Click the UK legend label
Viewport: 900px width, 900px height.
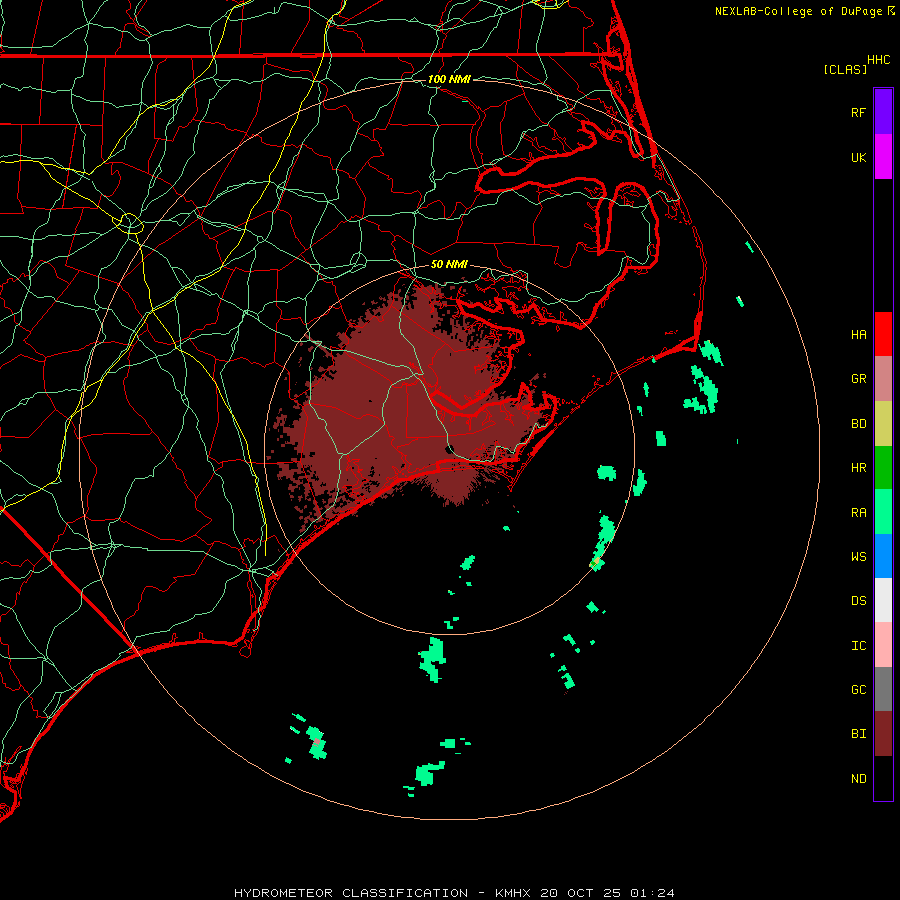[858, 157]
